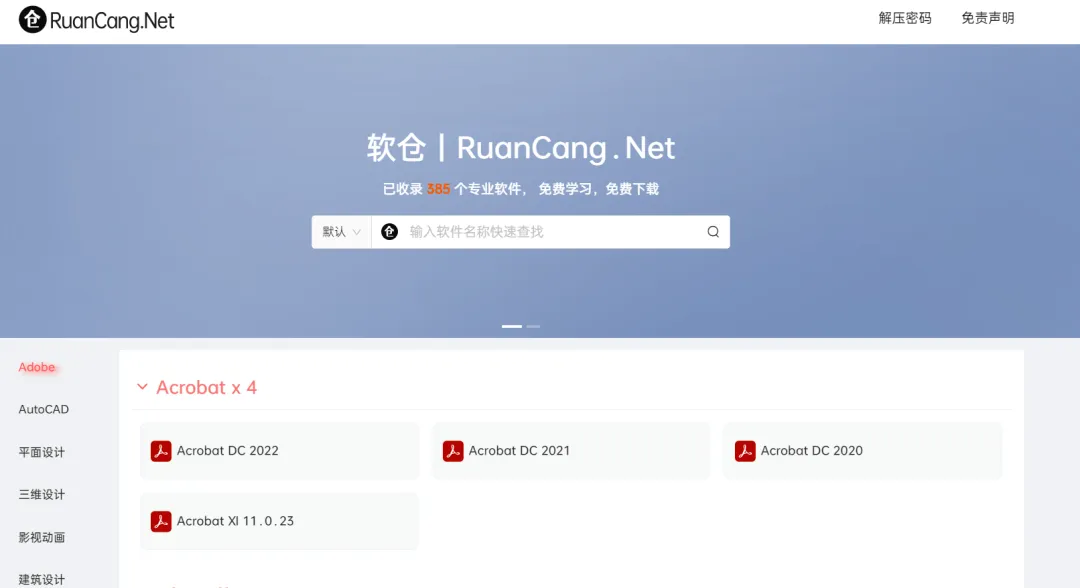Click the Acrobat XI 11.0.23 PDF icon
This screenshot has height=588, width=1080.
[160, 521]
